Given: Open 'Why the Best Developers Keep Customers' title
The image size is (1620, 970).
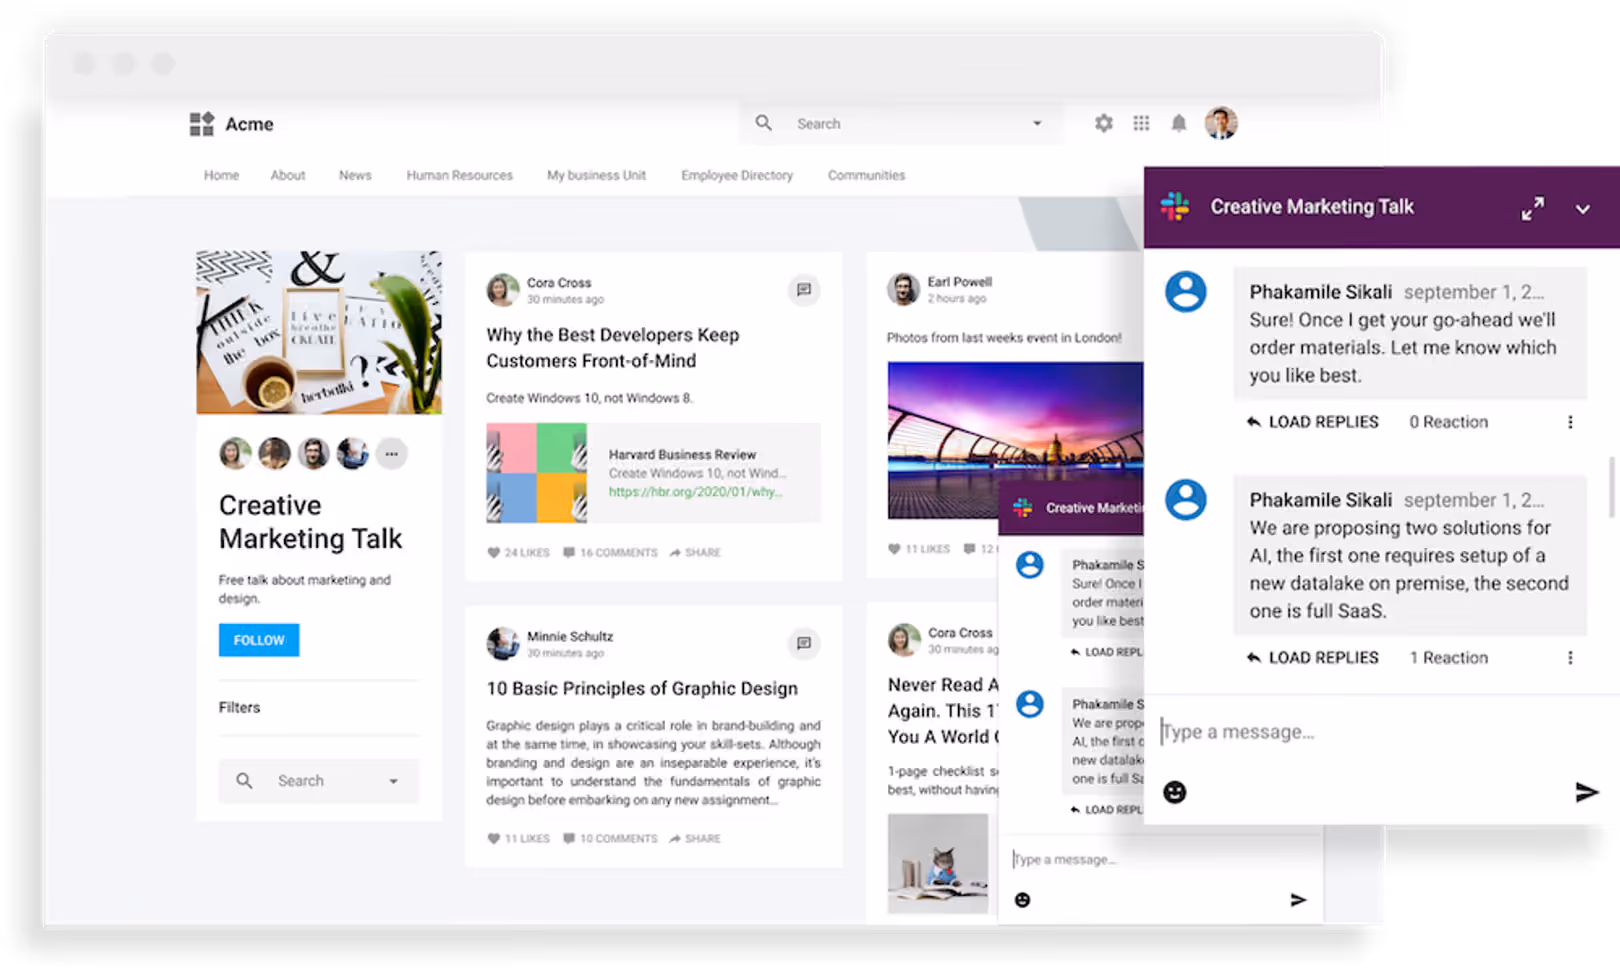Looking at the screenshot, I should click(x=613, y=348).
